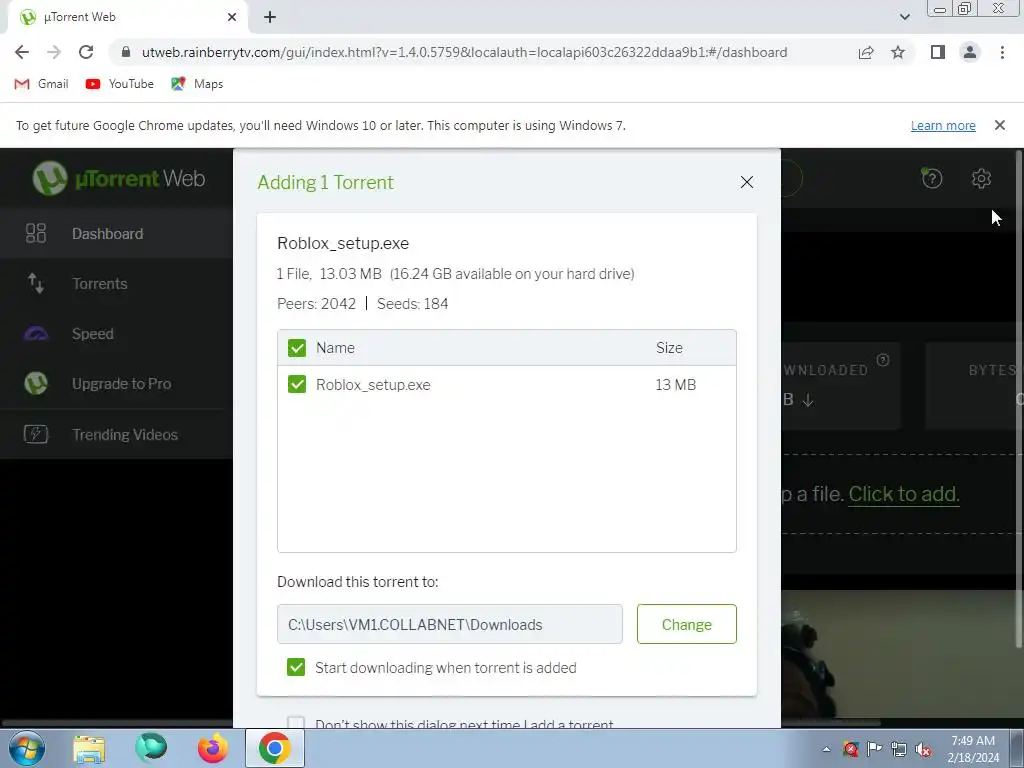Click the video thumbnail behind the dialog
Screen dimensions: 1024x768
pos(902,654)
